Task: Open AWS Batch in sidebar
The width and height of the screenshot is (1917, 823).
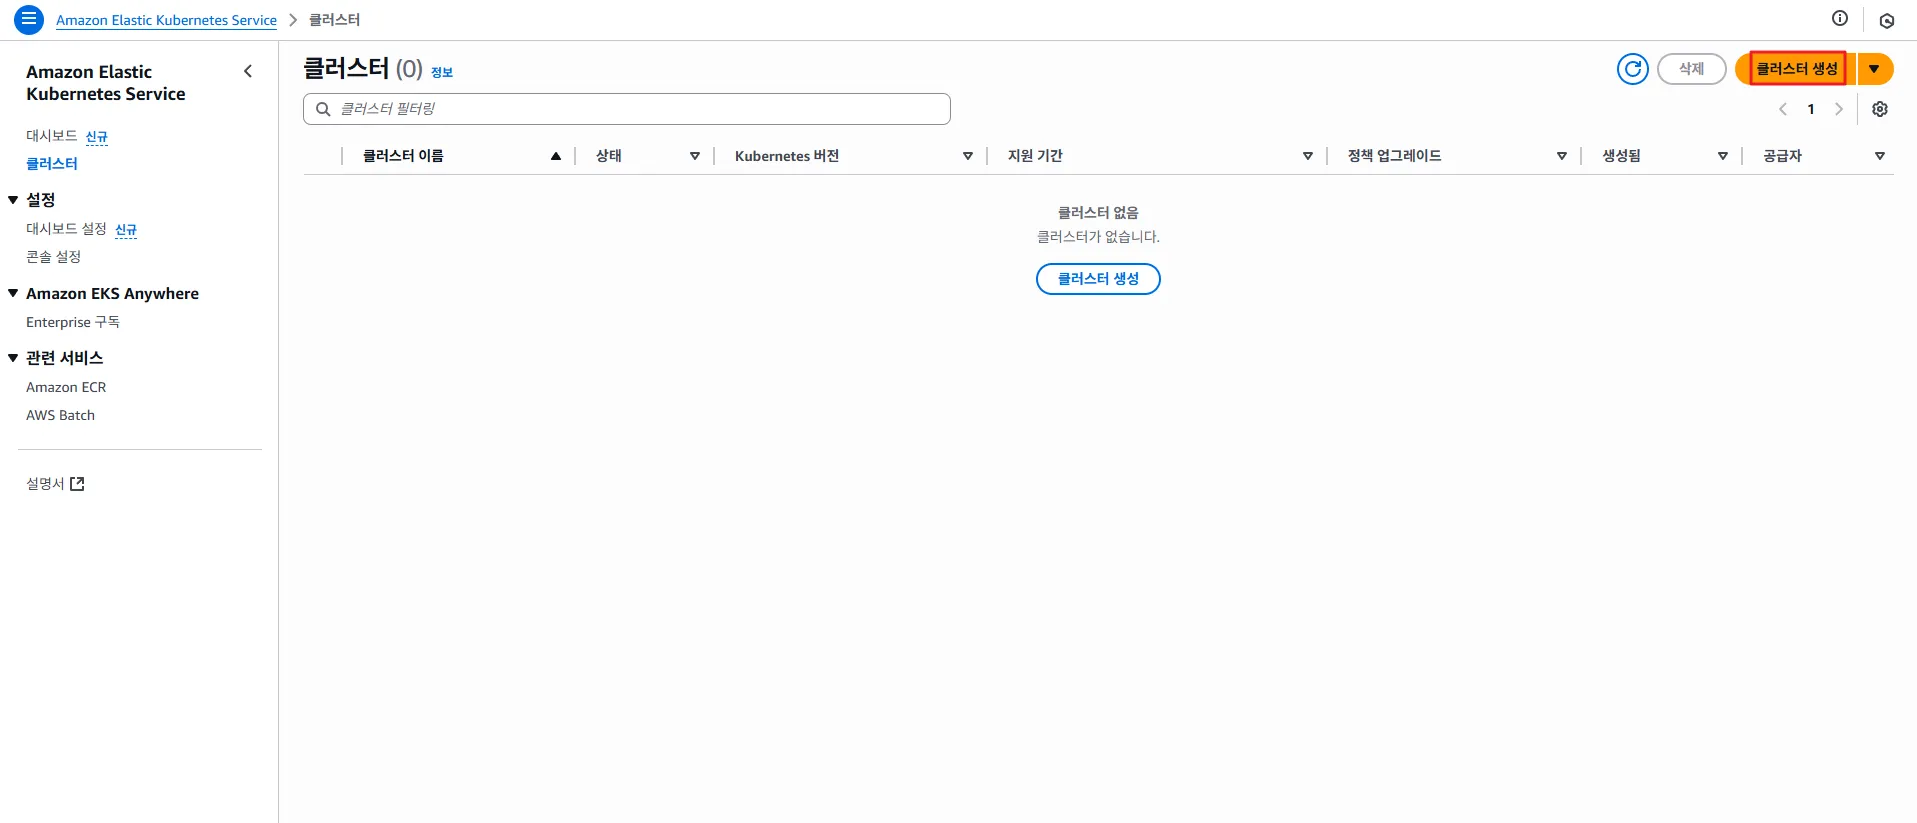Action: [60, 415]
